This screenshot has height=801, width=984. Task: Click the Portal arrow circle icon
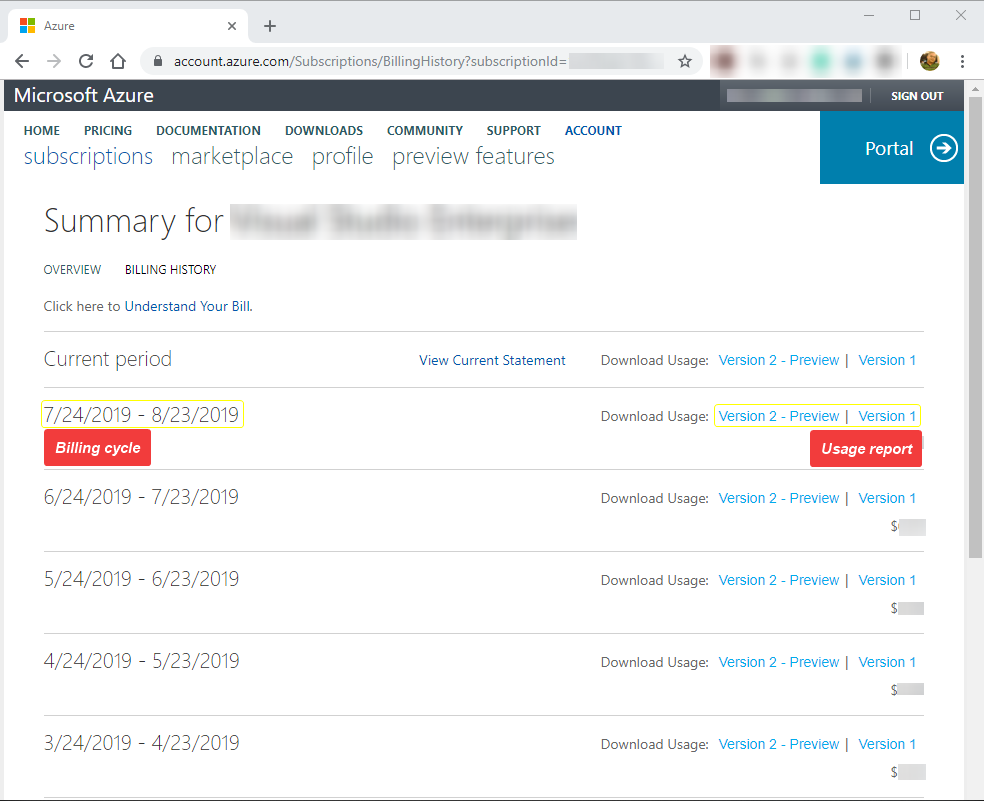pyautogui.click(x=943, y=148)
